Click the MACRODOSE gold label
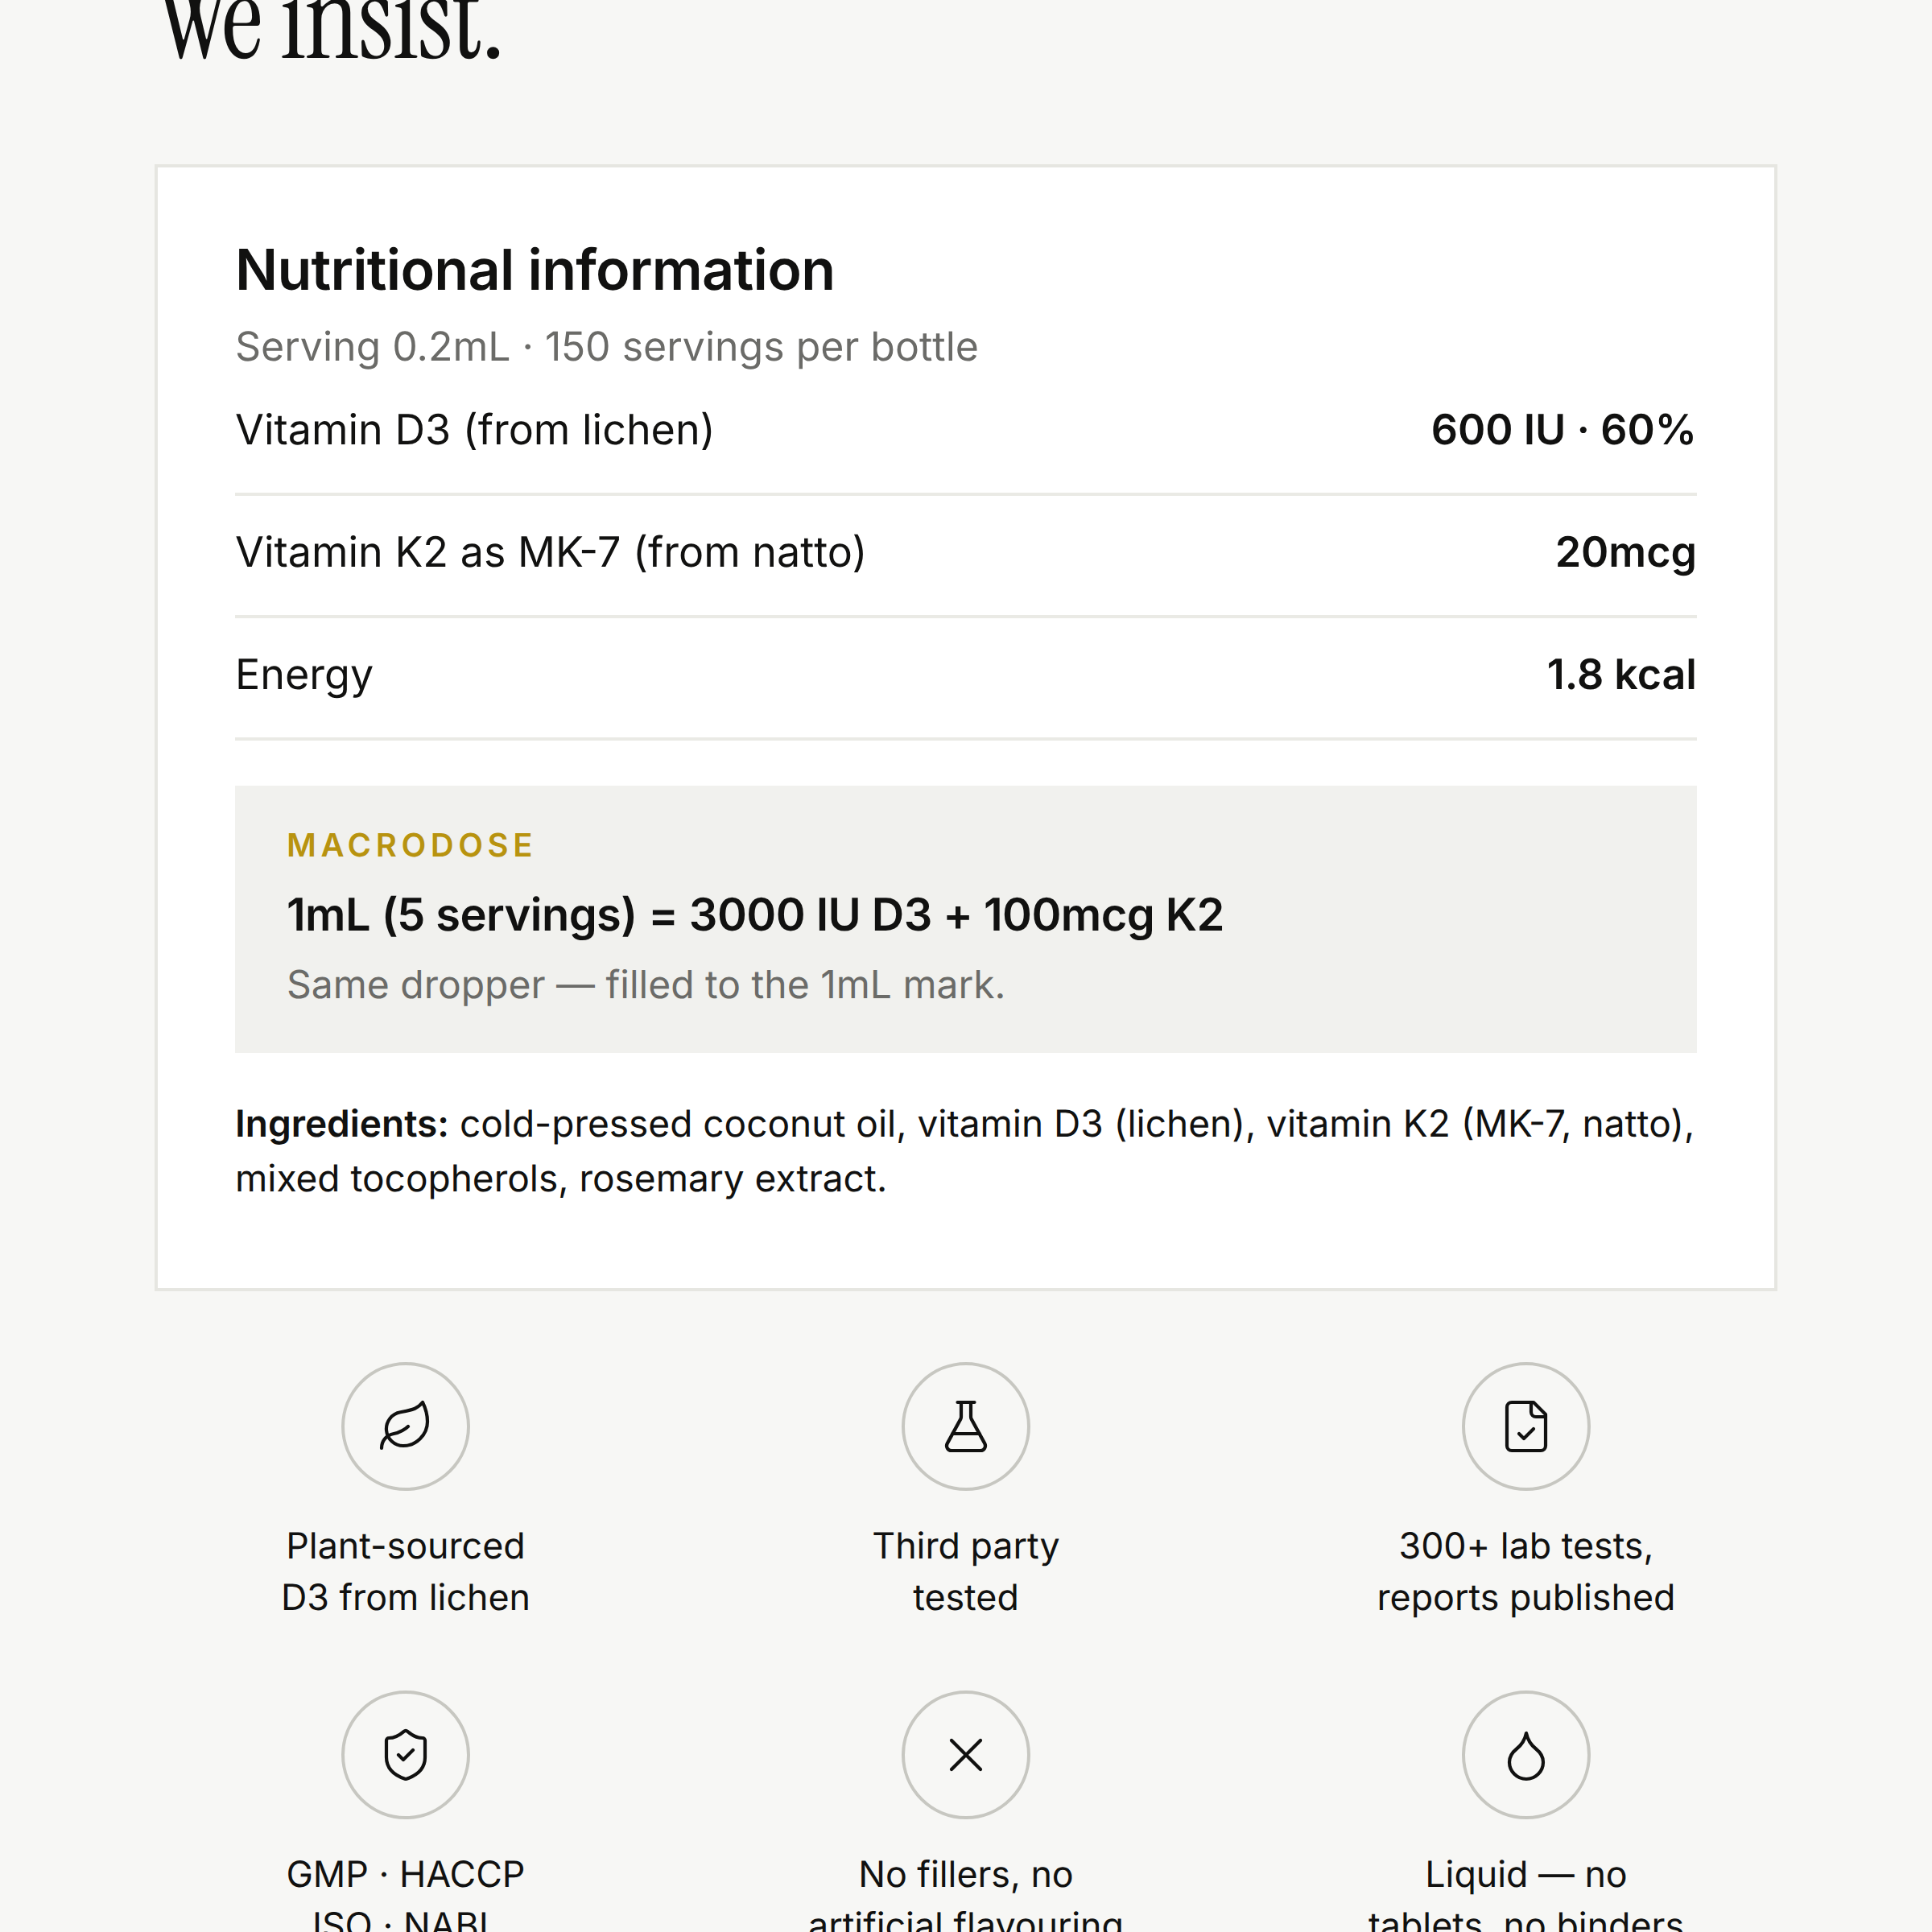Viewport: 1932px width, 1932px height. click(x=410, y=846)
